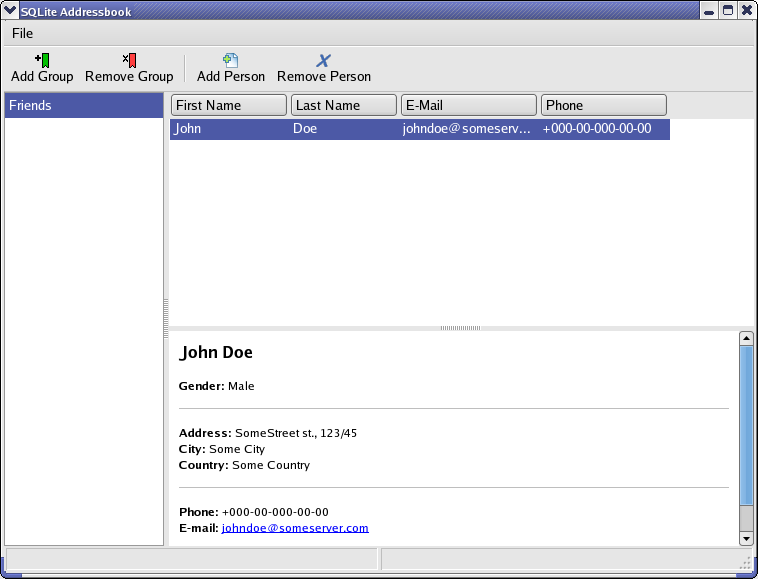The width and height of the screenshot is (758, 579).
Task: Click the City: Some City line
Action: tap(222, 449)
